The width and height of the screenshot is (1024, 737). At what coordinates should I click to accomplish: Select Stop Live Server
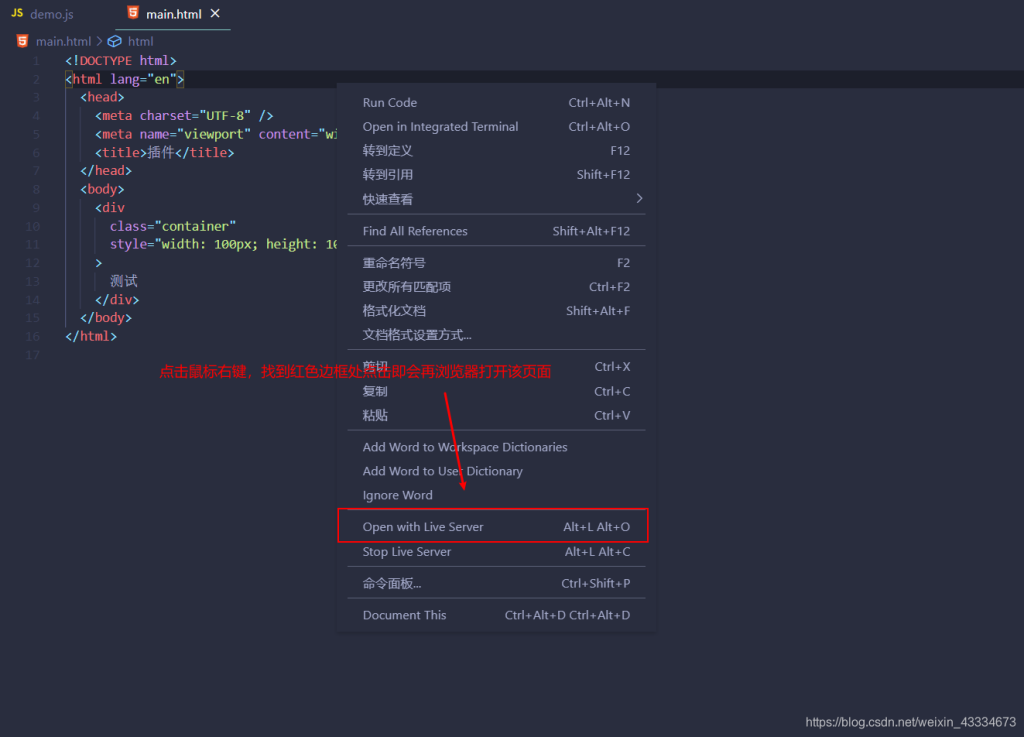tap(496, 552)
